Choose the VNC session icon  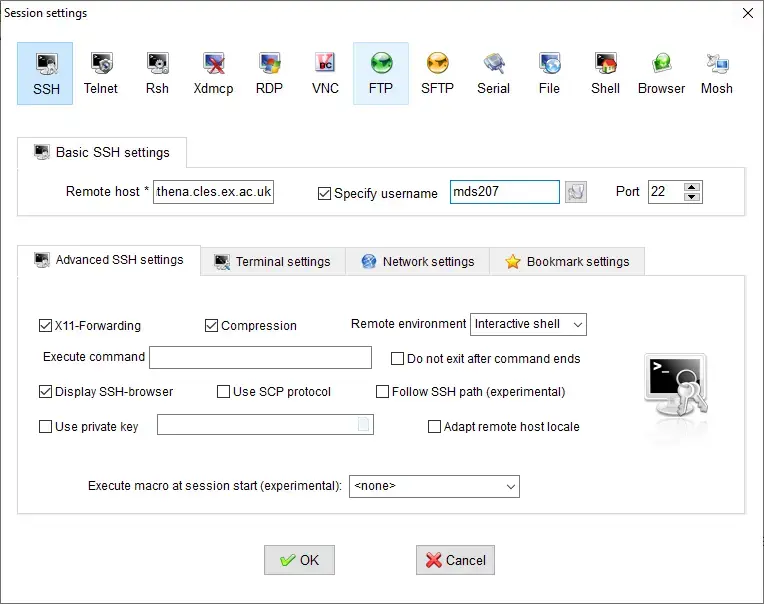325,74
